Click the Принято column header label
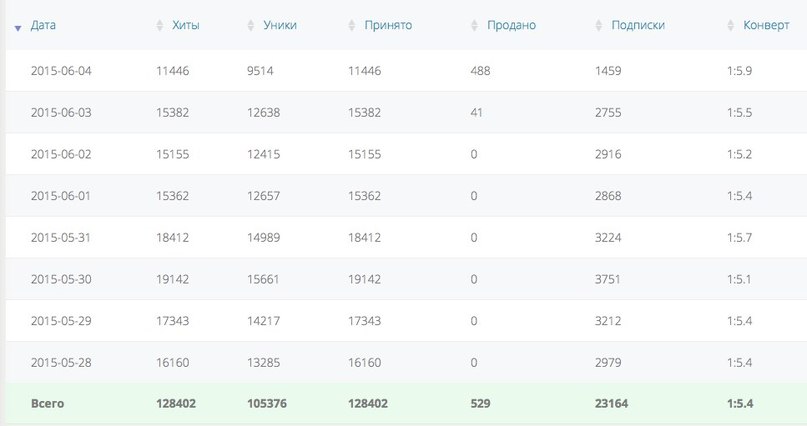 [x=388, y=25]
